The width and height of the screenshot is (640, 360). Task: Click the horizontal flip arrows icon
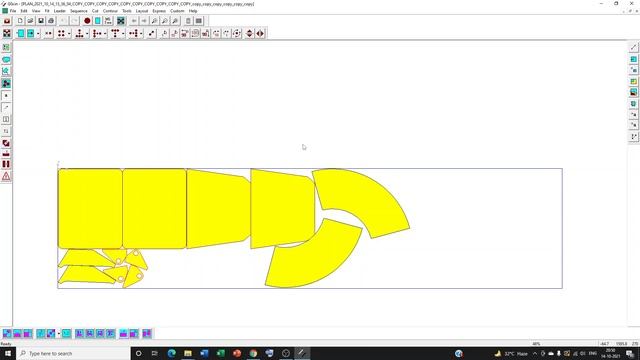tap(260, 33)
